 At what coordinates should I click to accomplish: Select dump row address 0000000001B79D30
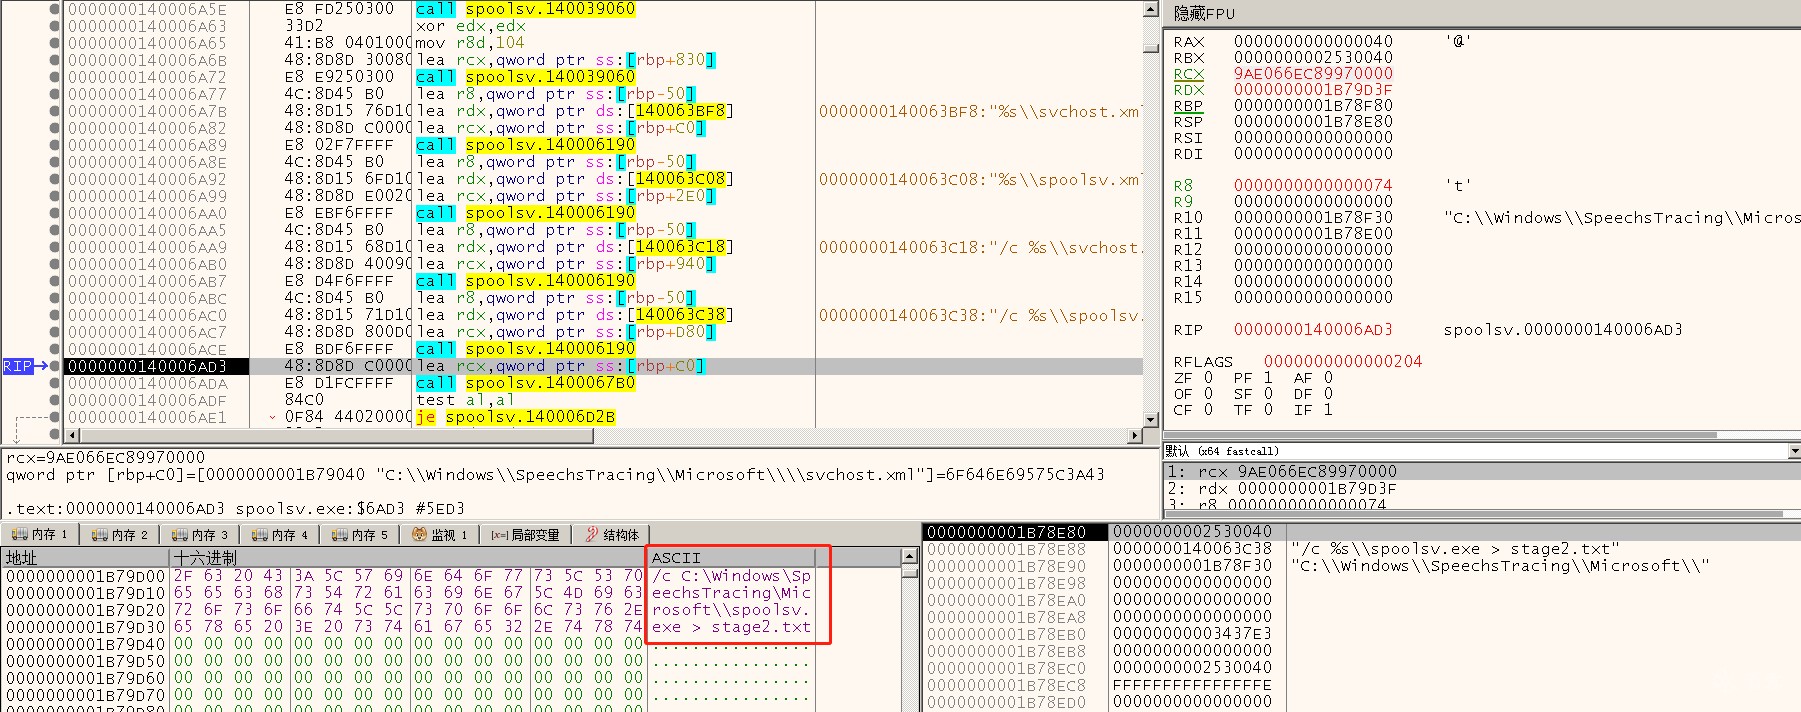[85, 627]
